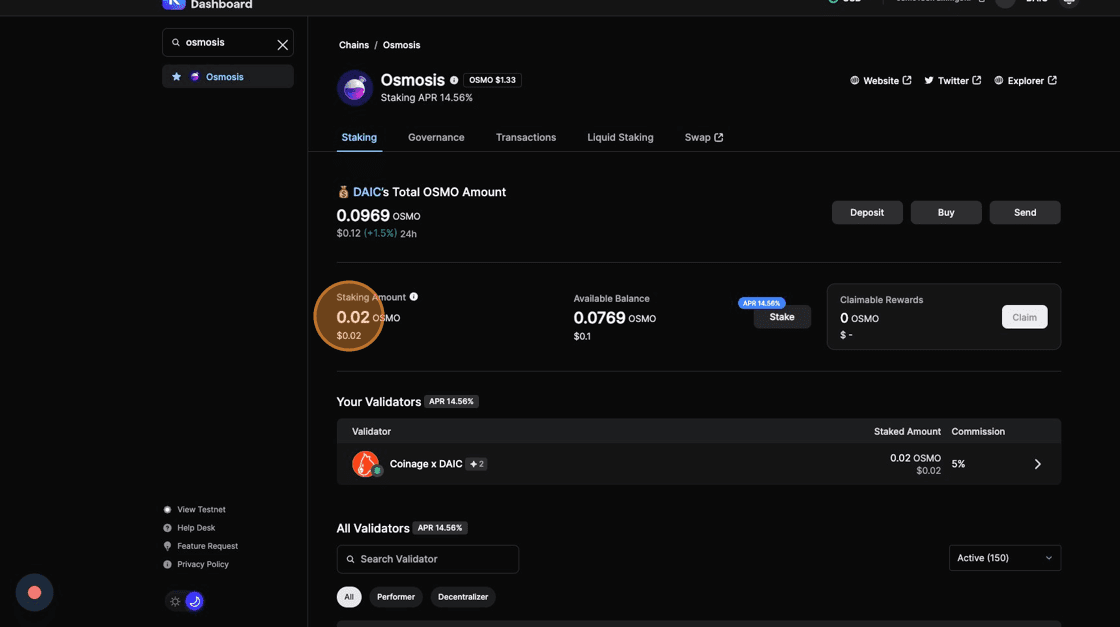Select dark mode moon toggle
This screenshot has width=1120, height=627.
pos(195,601)
